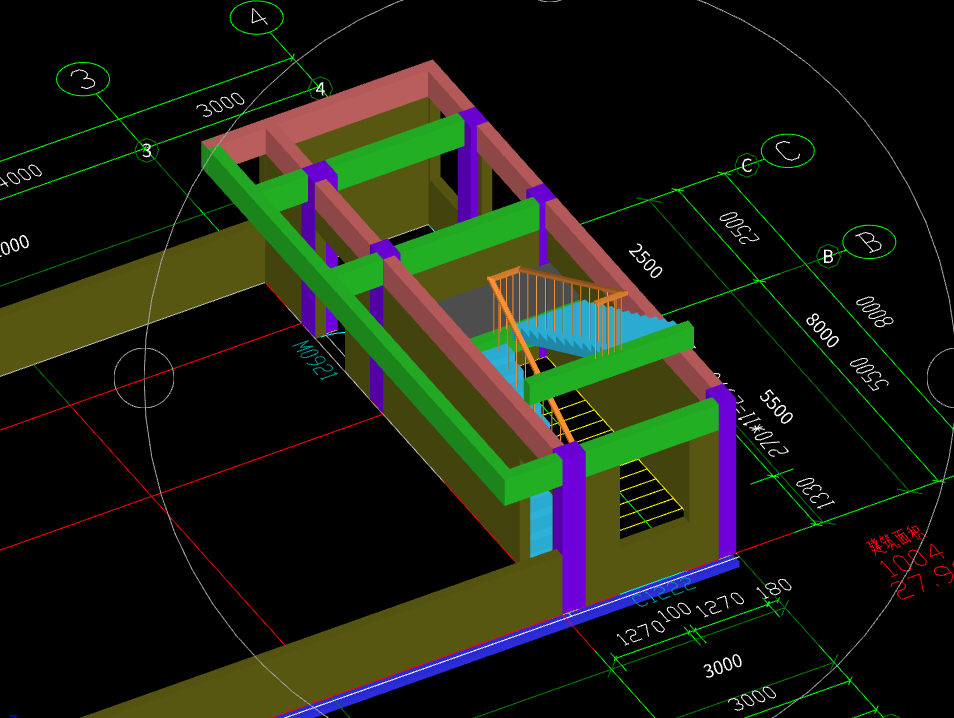Click the upright 2500 dimension near the stairs
The image size is (954, 718).
pyautogui.click(x=645, y=260)
